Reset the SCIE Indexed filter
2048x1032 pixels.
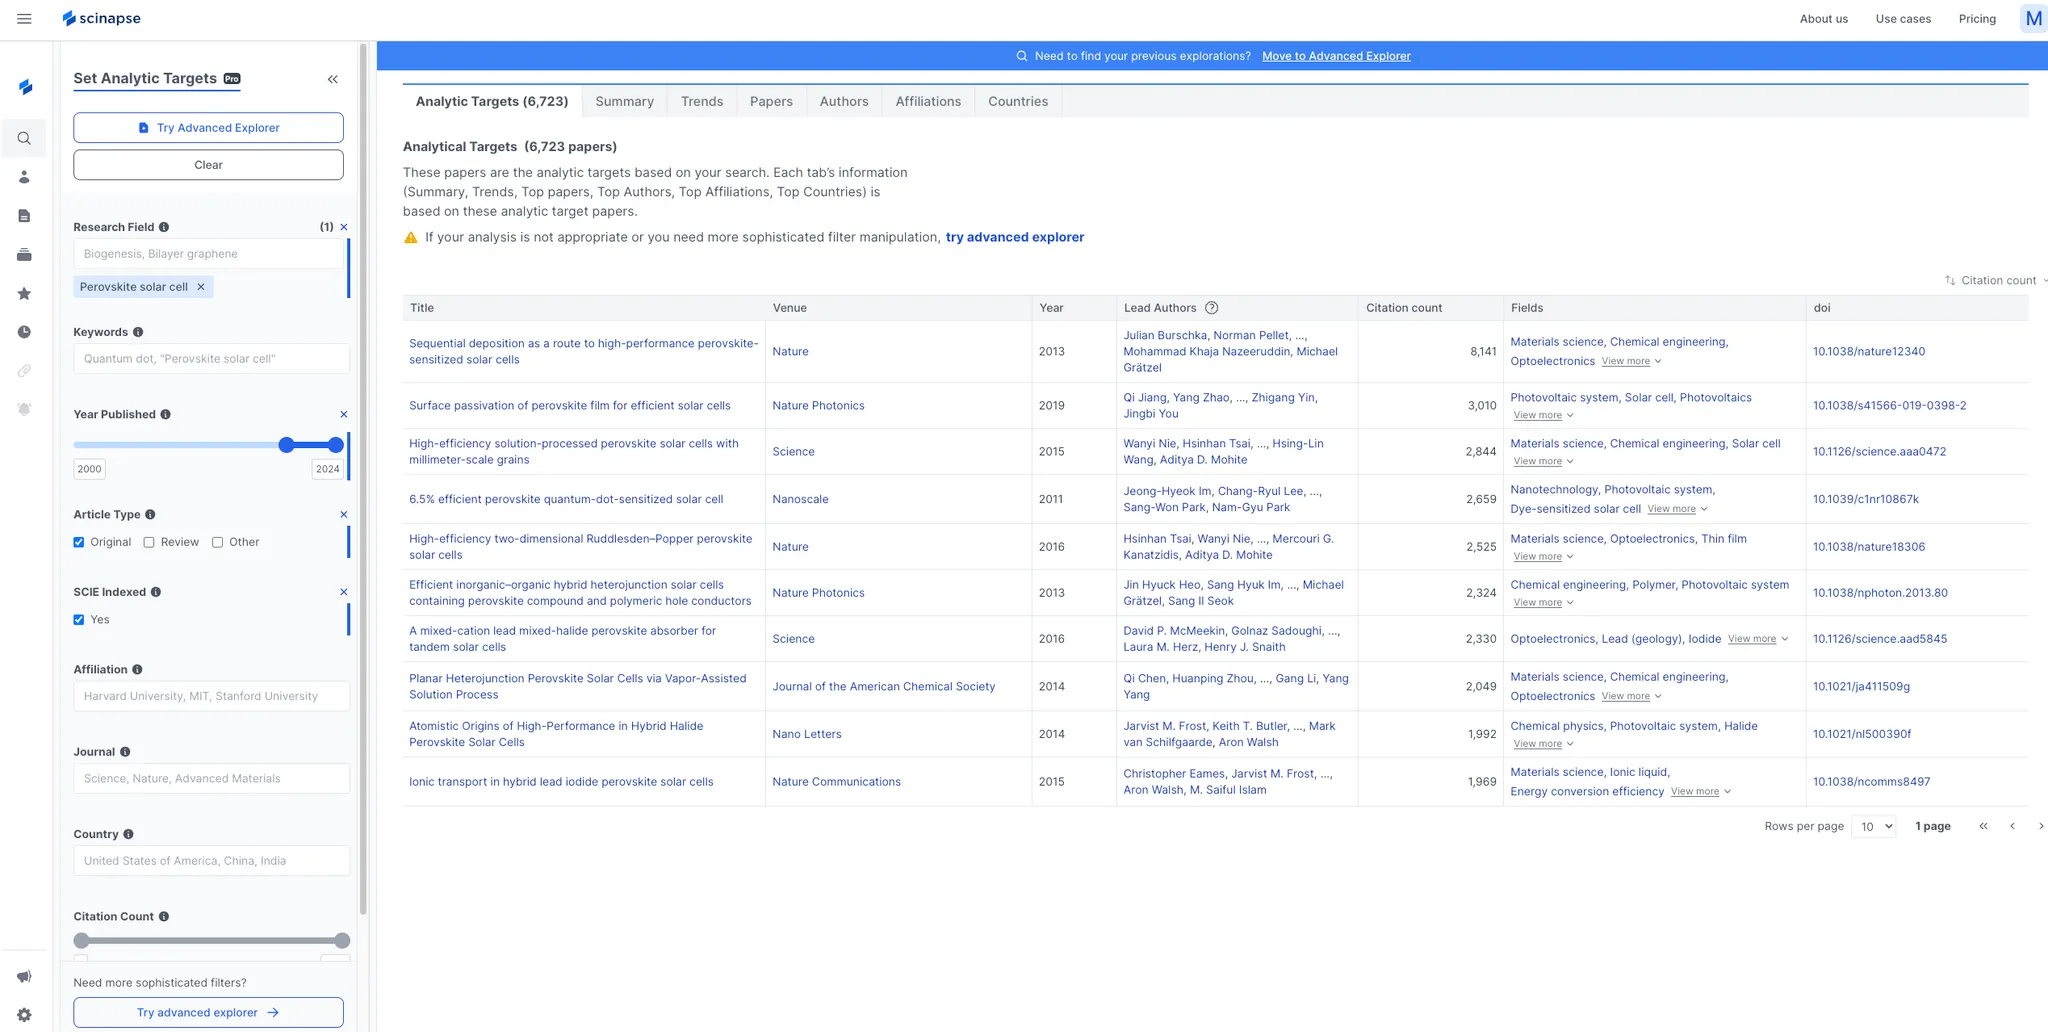[x=344, y=592]
